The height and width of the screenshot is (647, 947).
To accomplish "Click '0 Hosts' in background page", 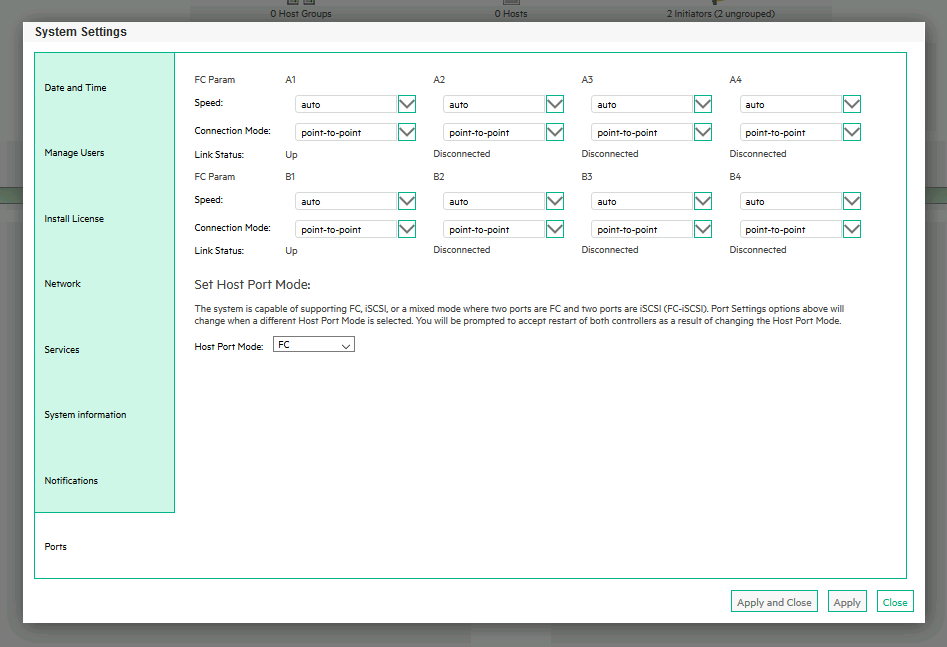I will pyautogui.click(x=511, y=13).
